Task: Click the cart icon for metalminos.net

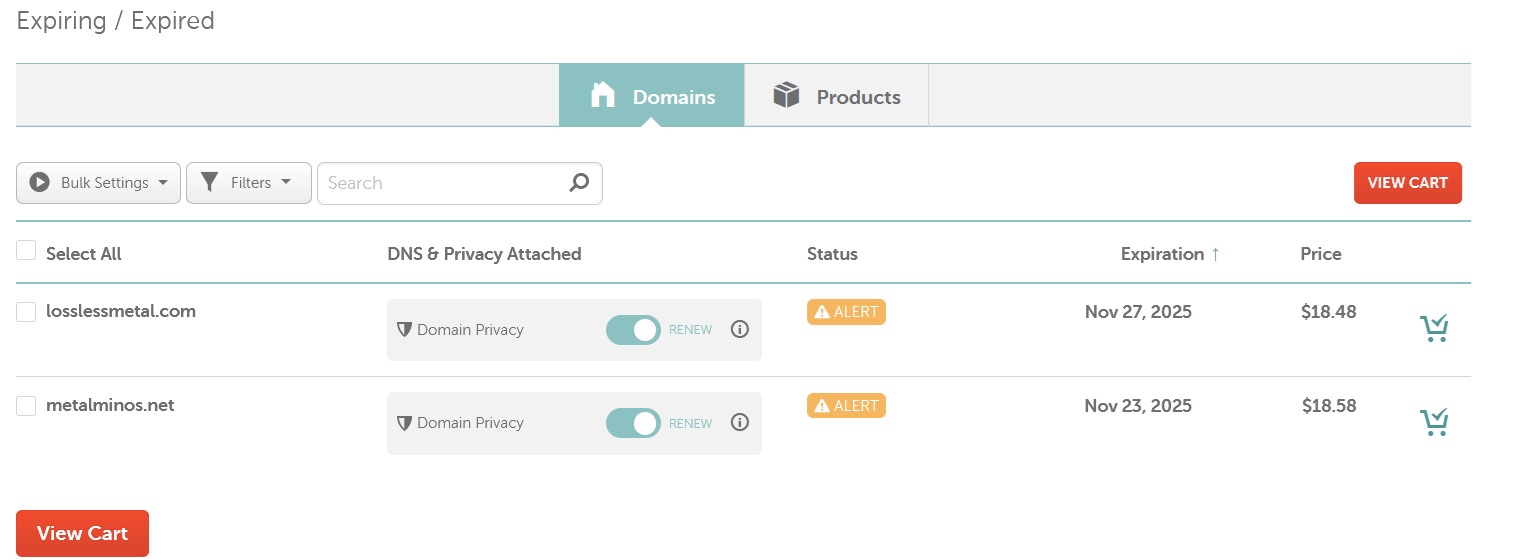Action: [1434, 423]
